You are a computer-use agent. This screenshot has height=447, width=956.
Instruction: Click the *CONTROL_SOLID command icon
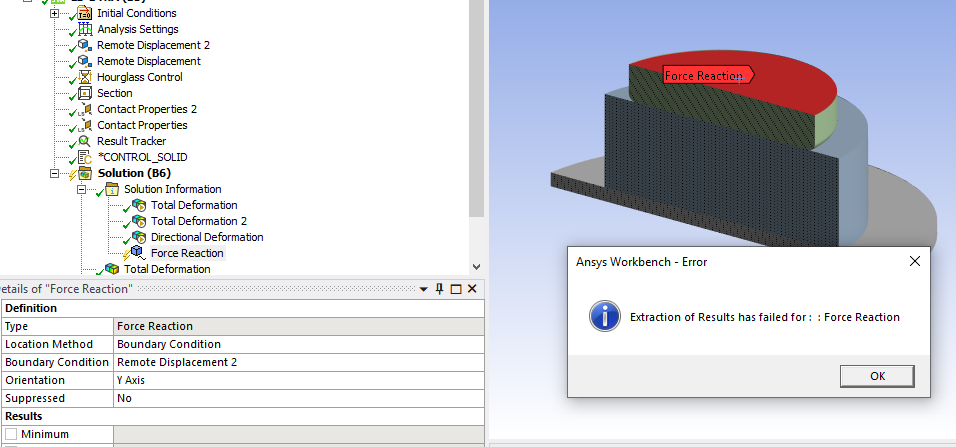[84, 157]
